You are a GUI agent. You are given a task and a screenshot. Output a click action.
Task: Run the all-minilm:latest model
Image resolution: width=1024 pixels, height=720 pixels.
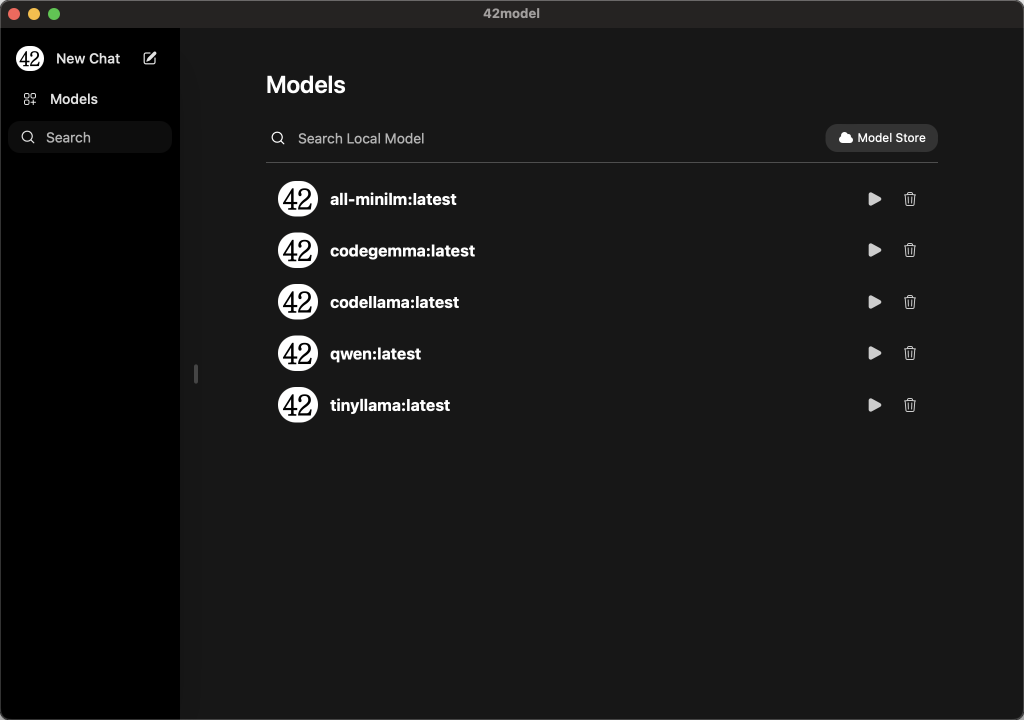pyautogui.click(x=875, y=199)
